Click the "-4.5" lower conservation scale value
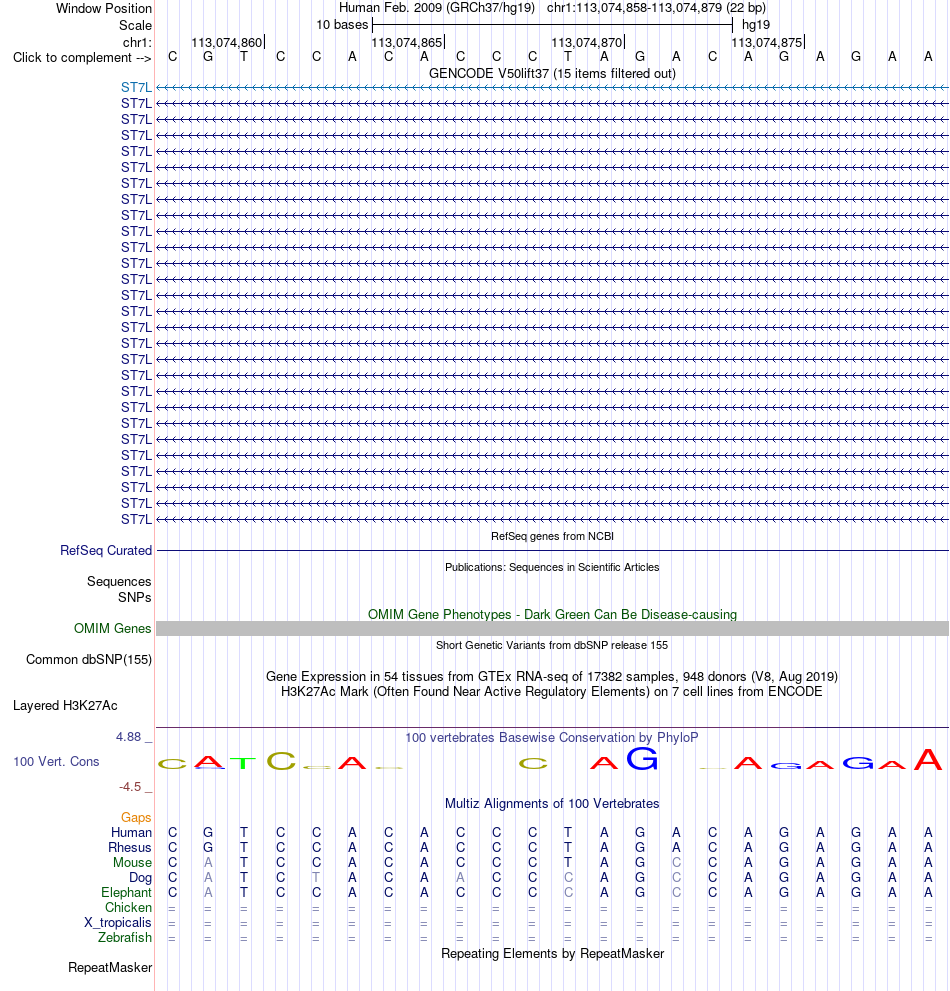 point(130,787)
